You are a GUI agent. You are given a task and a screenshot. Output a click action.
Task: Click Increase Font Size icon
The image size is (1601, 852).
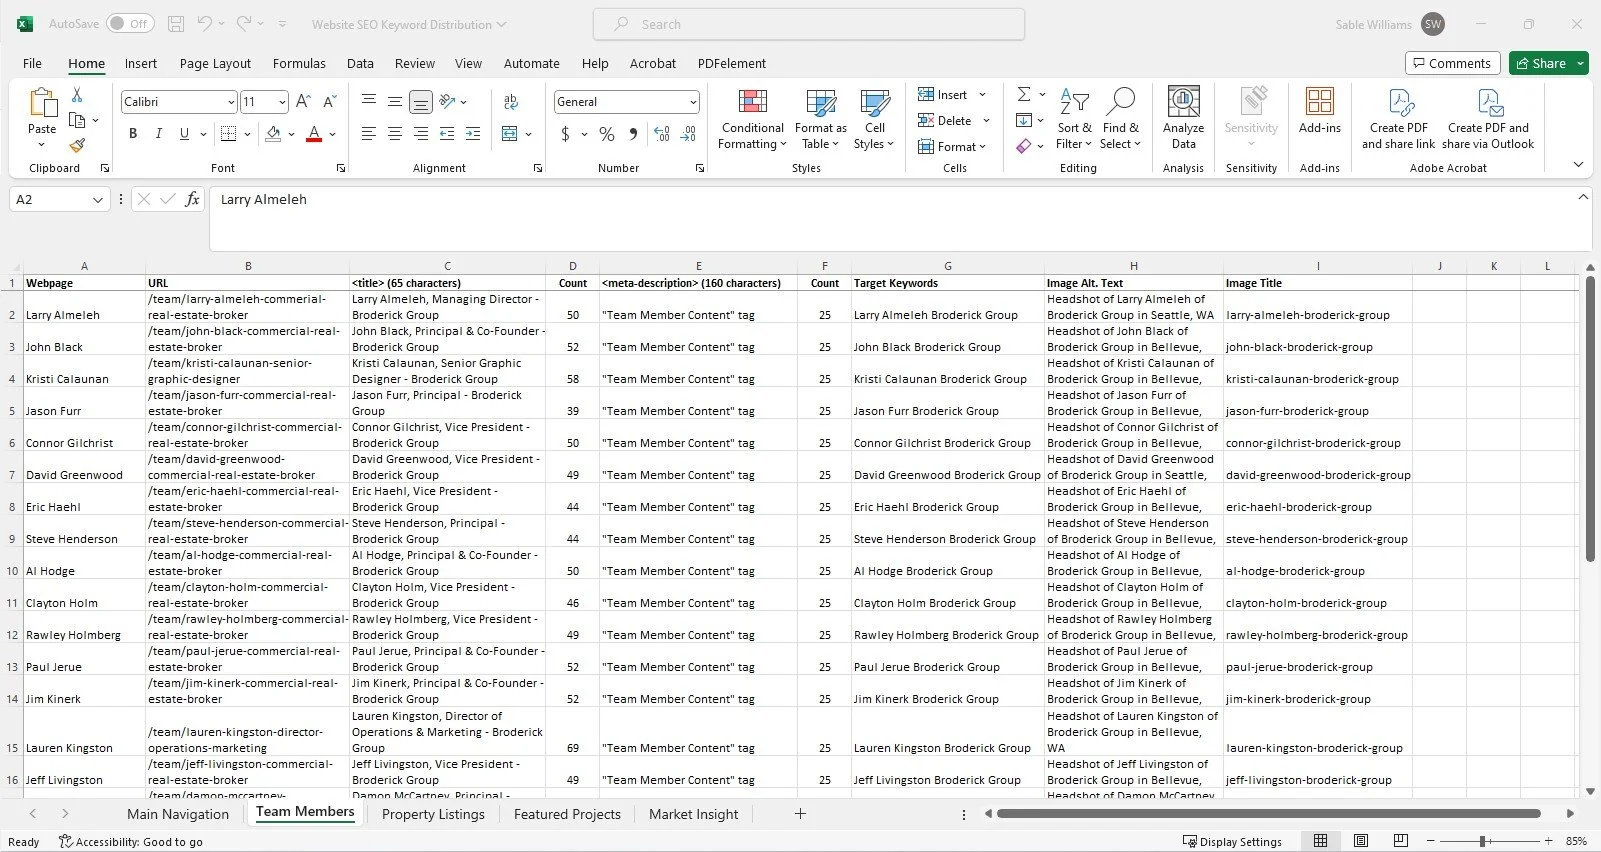[x=304, y=101]
